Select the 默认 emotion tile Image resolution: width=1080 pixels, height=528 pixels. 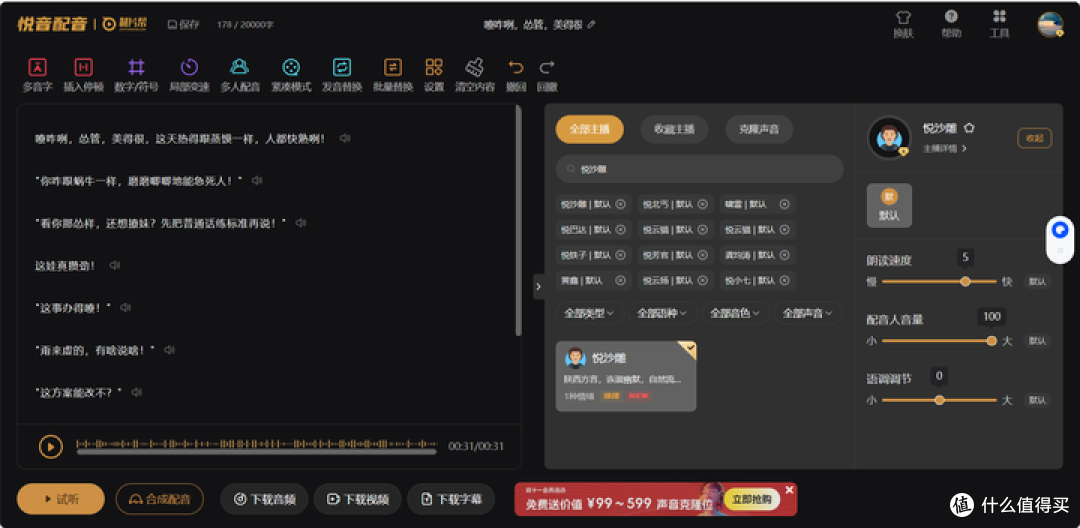(889, 205)
